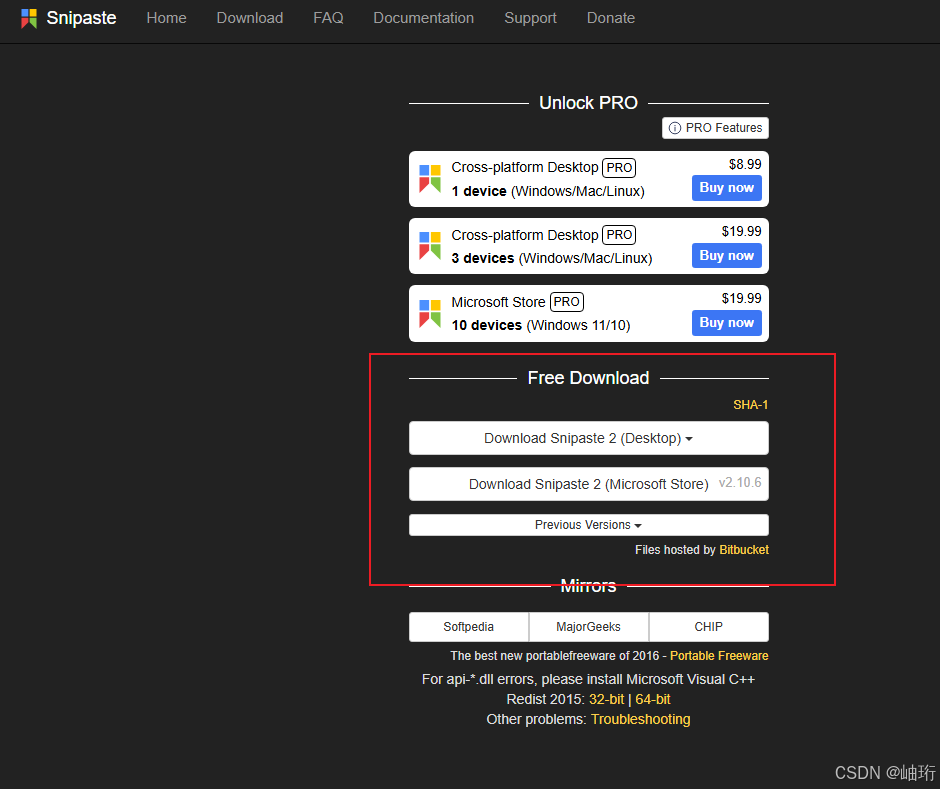Screen dimensions: 940x789
Task: Open the Home nav item
Action: [166, 18]
